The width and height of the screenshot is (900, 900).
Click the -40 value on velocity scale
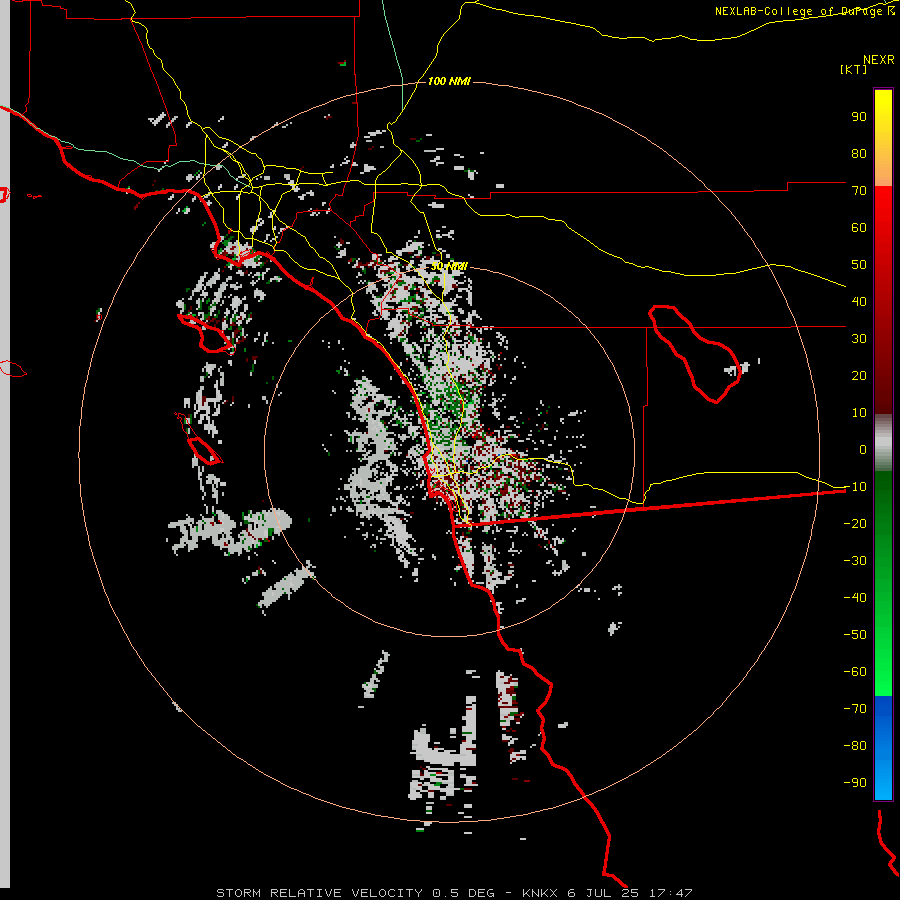(855, 598)
